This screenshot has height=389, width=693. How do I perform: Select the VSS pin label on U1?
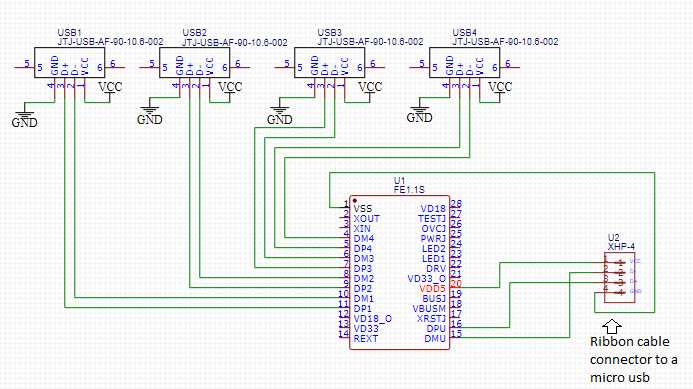(x=363, y=209)
